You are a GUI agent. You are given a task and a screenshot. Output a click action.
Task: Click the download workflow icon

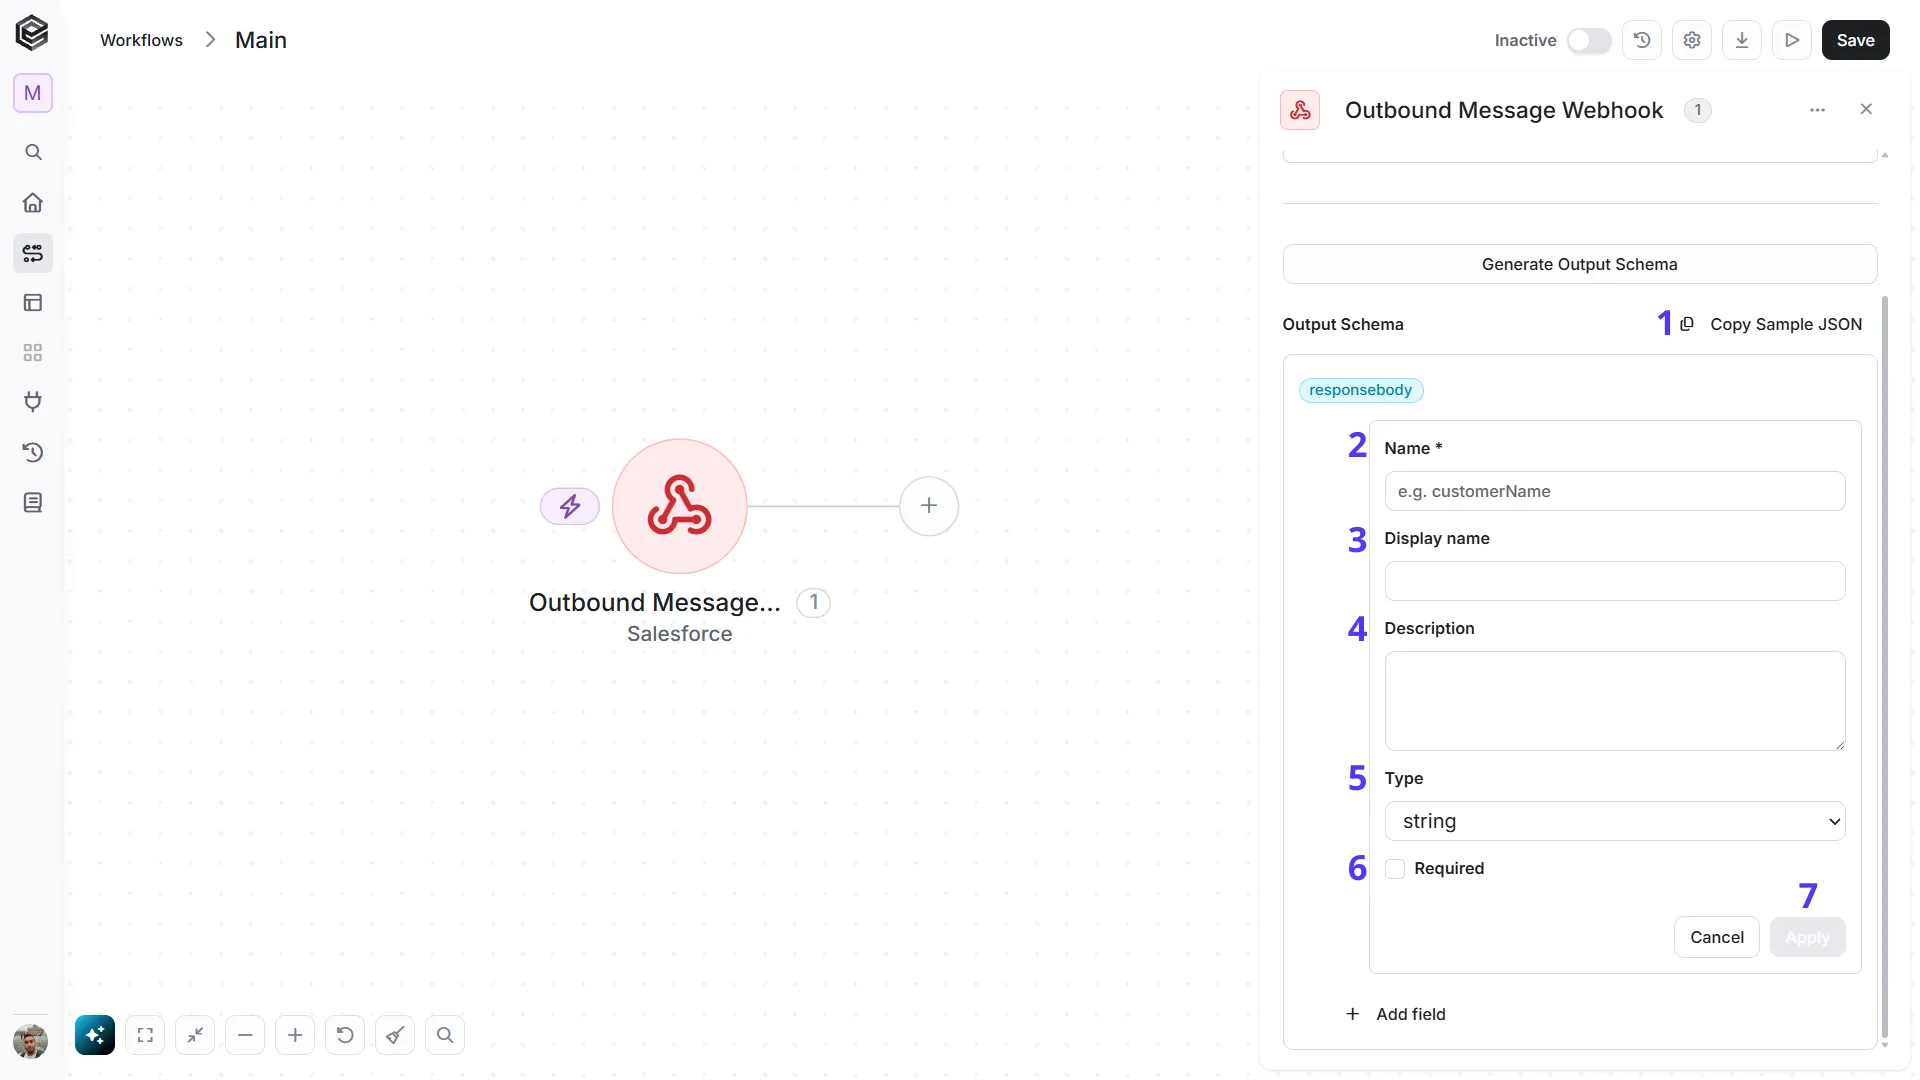click(x=1742, y=40)
